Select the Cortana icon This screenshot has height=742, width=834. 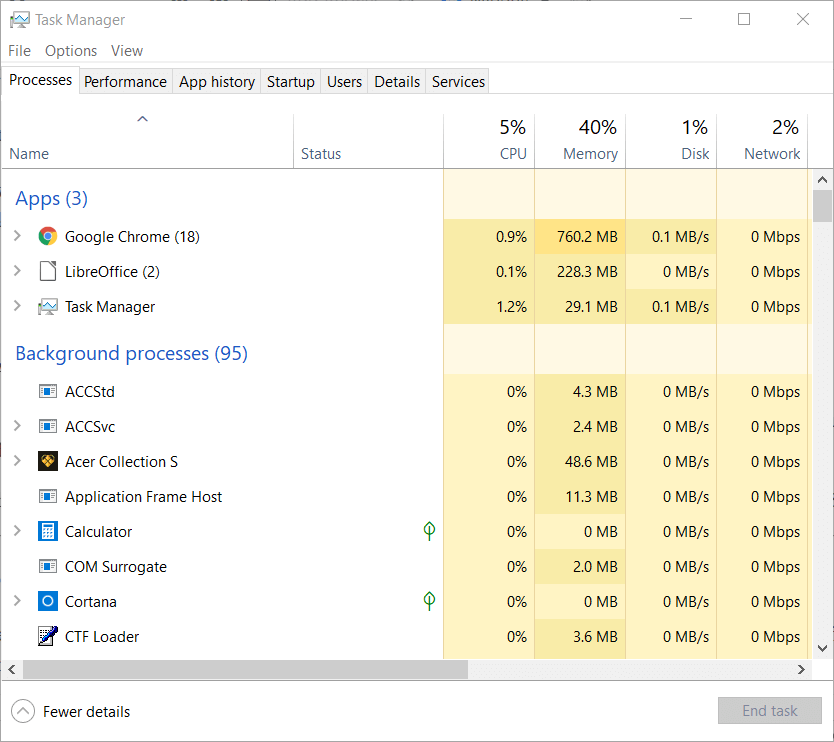click(x=47, y=601)
